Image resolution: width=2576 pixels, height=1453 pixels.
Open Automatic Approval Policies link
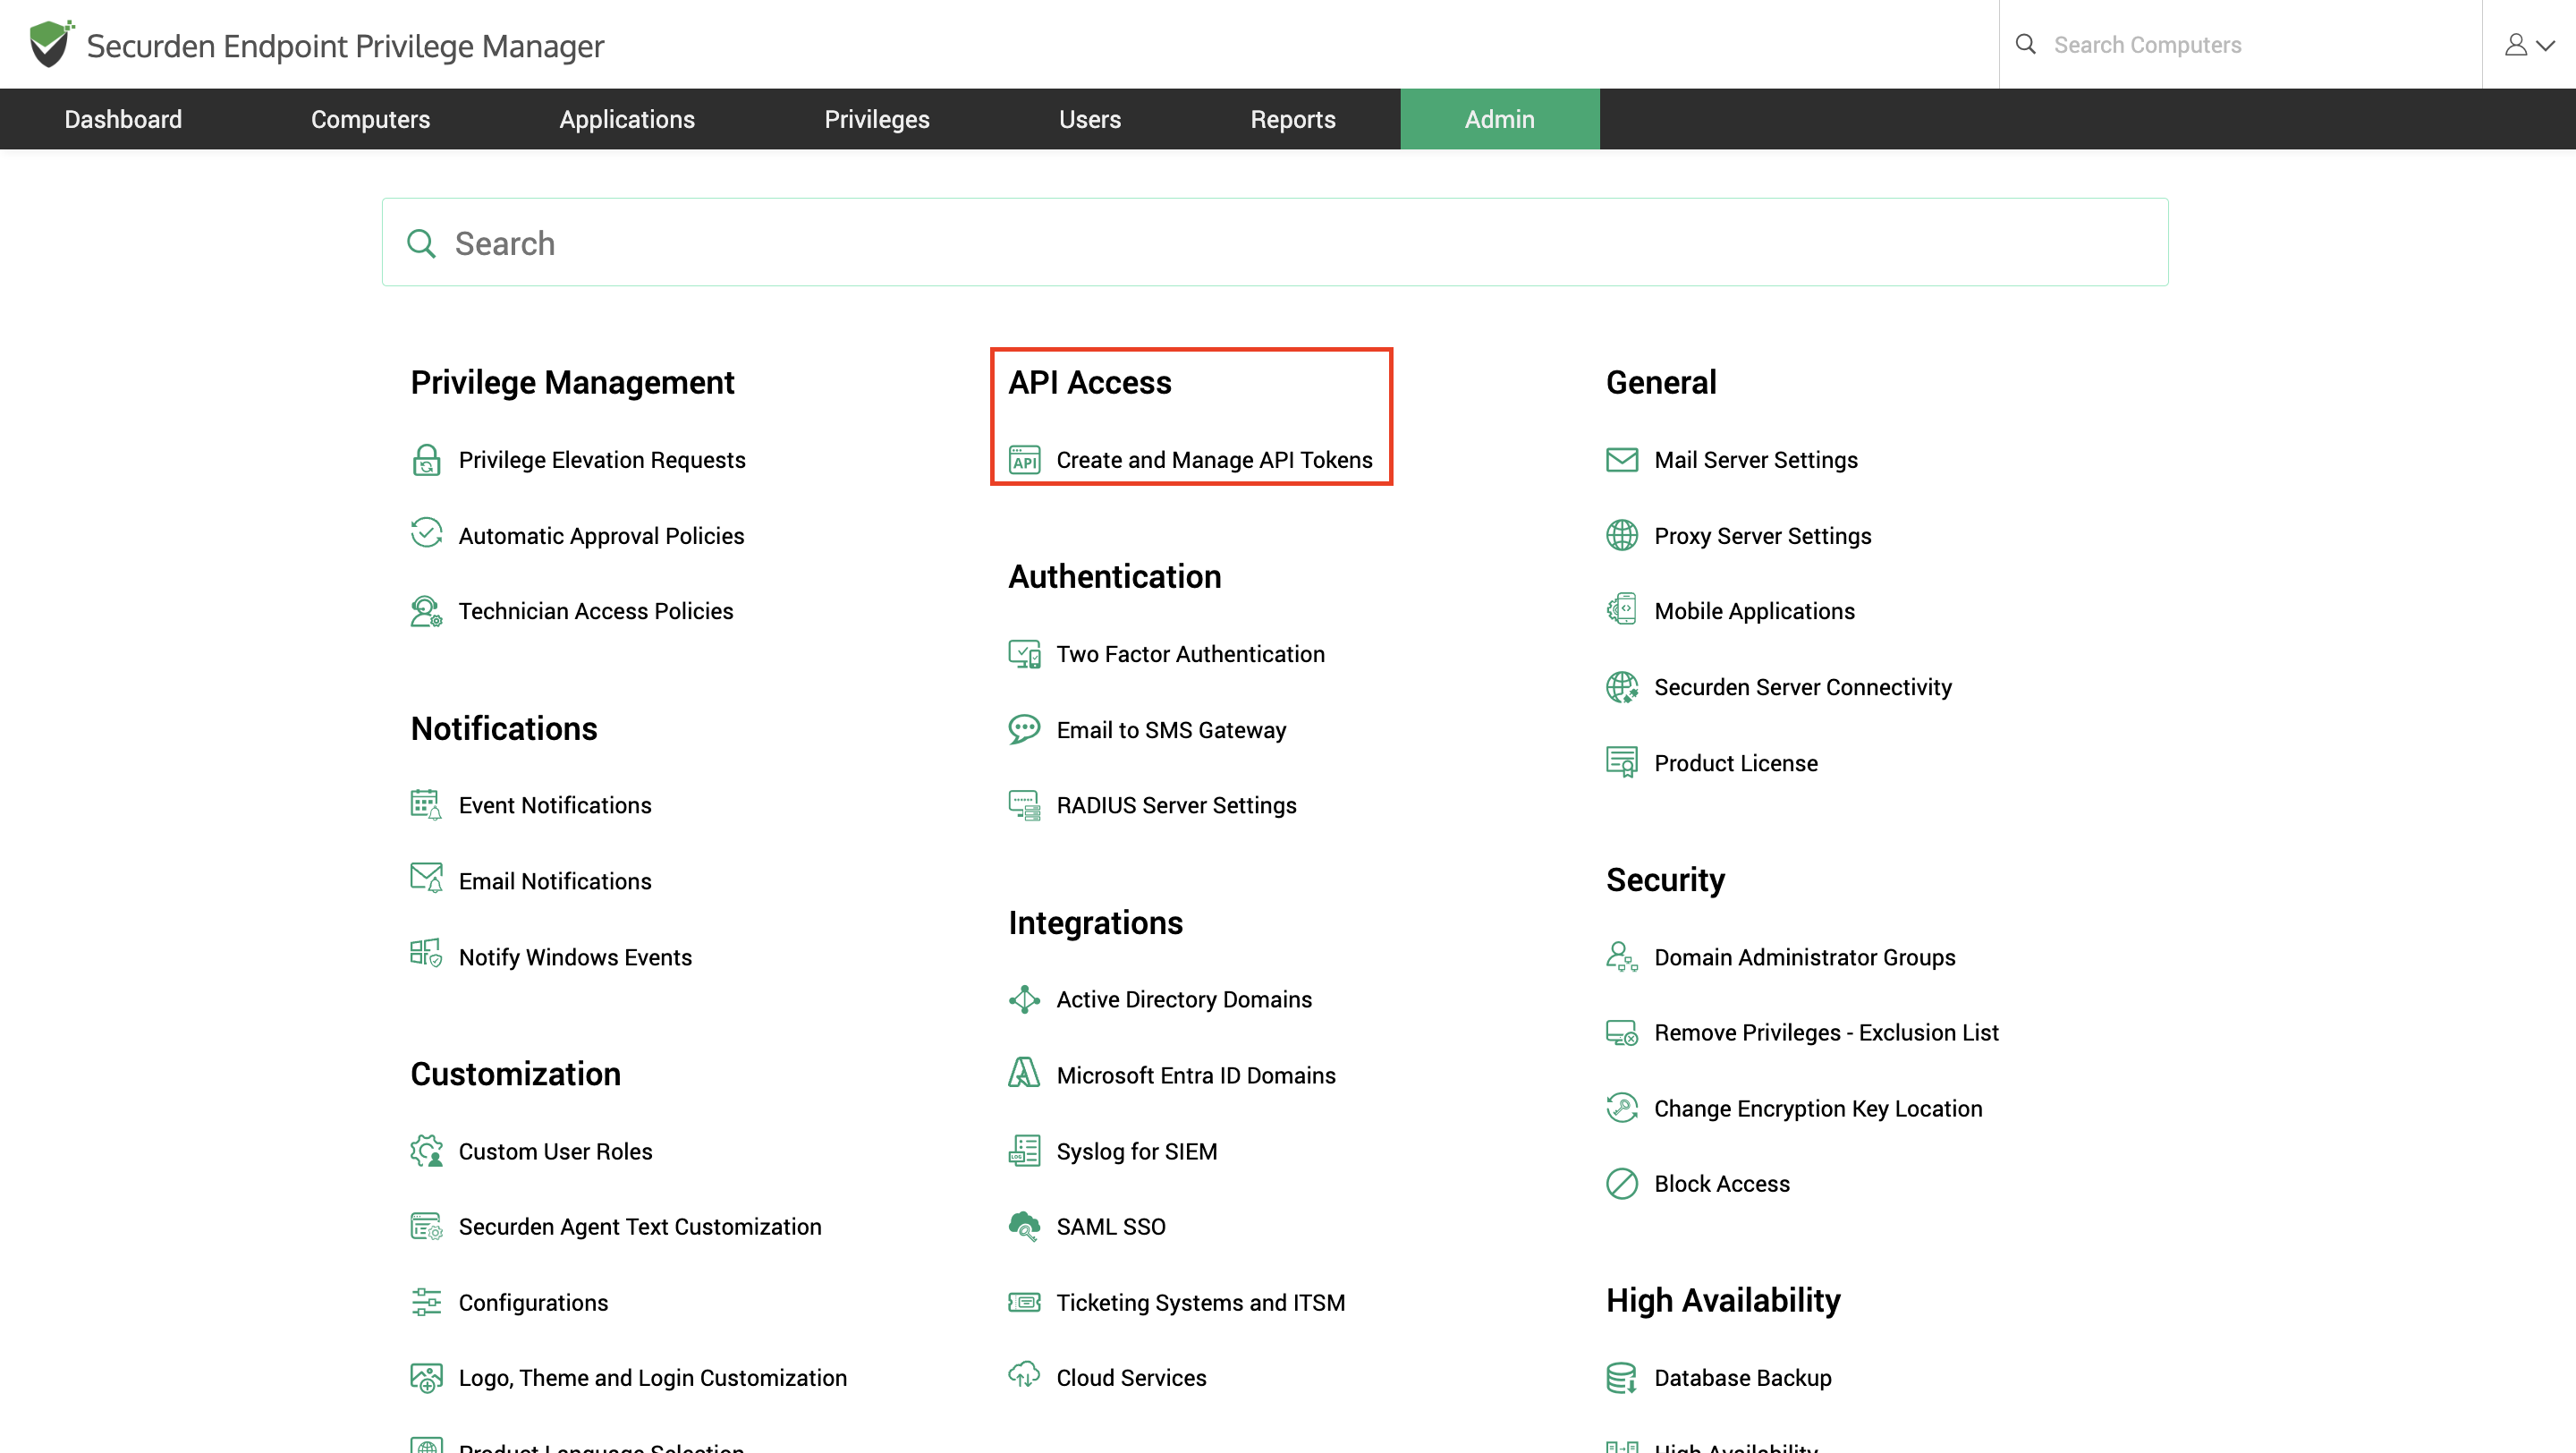coord(601,536)
